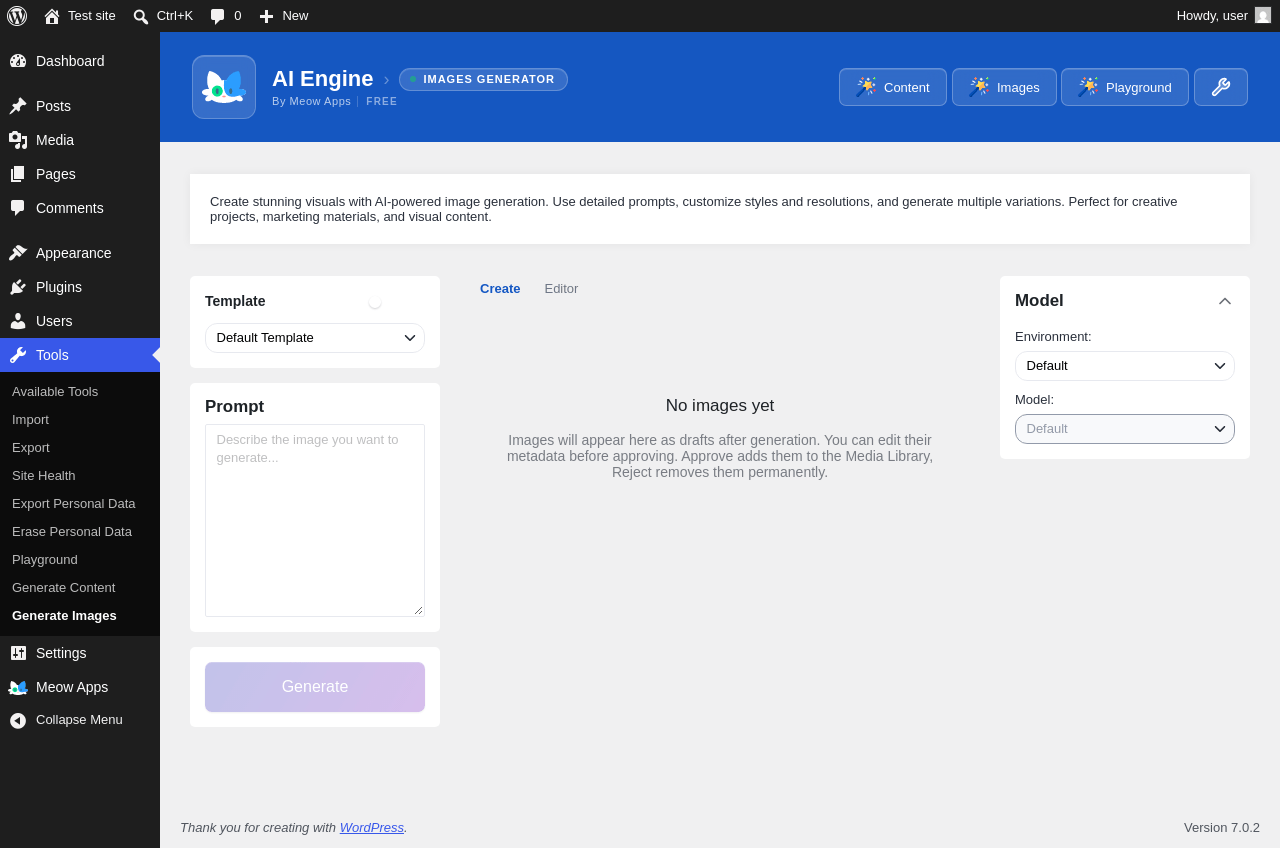Click the Pages icon in sidebar
Viewport: 1280px width, 848px height.
point(18,174)
